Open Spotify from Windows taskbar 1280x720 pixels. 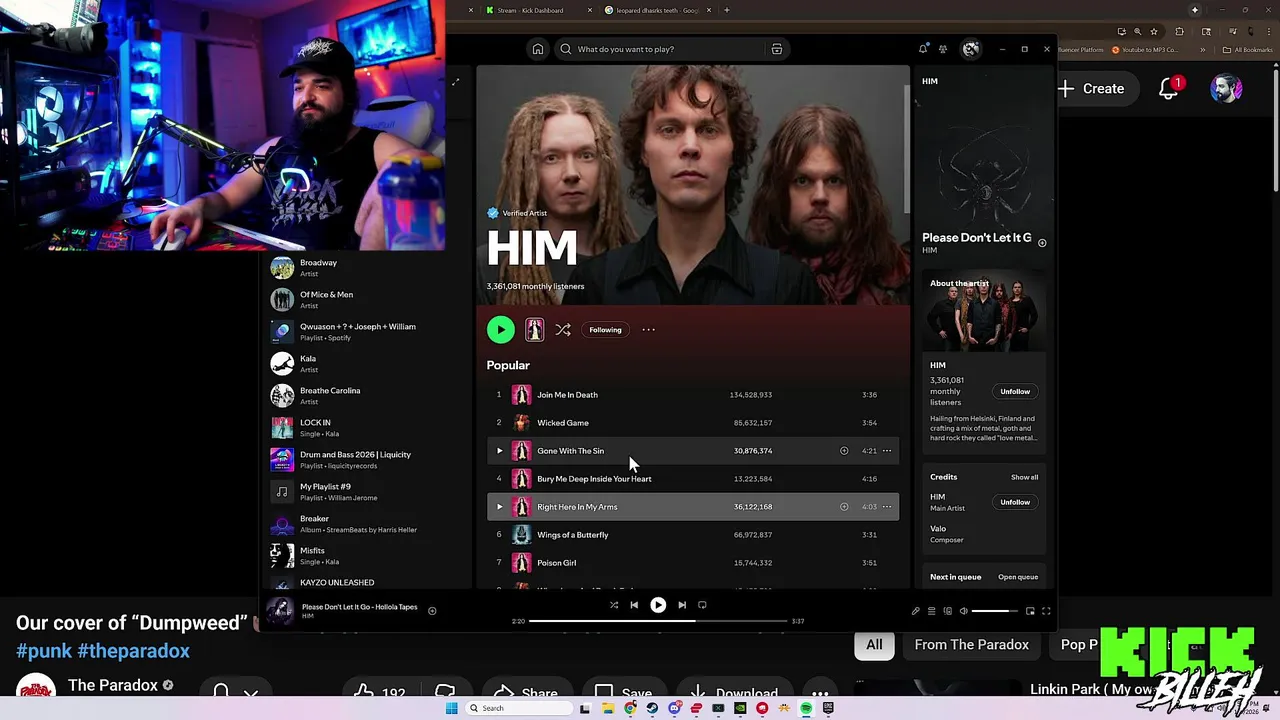coord(806,708)
